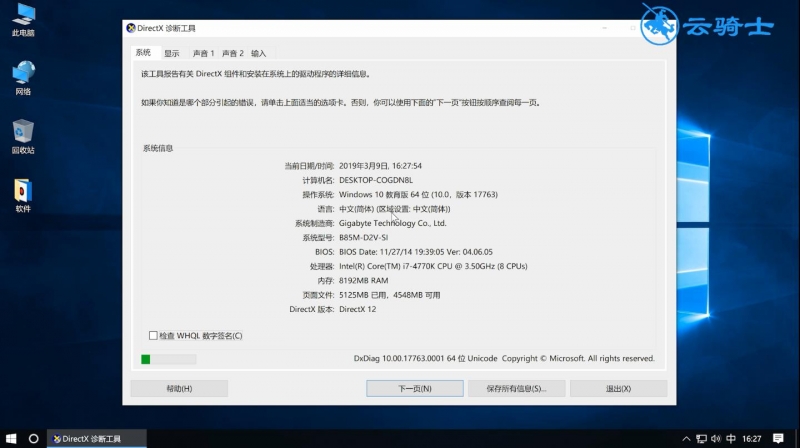Select the 软件 desktop icon
The height and width of the screenshot is (448, 800).
pyautogui.click(x=23, y=195)
